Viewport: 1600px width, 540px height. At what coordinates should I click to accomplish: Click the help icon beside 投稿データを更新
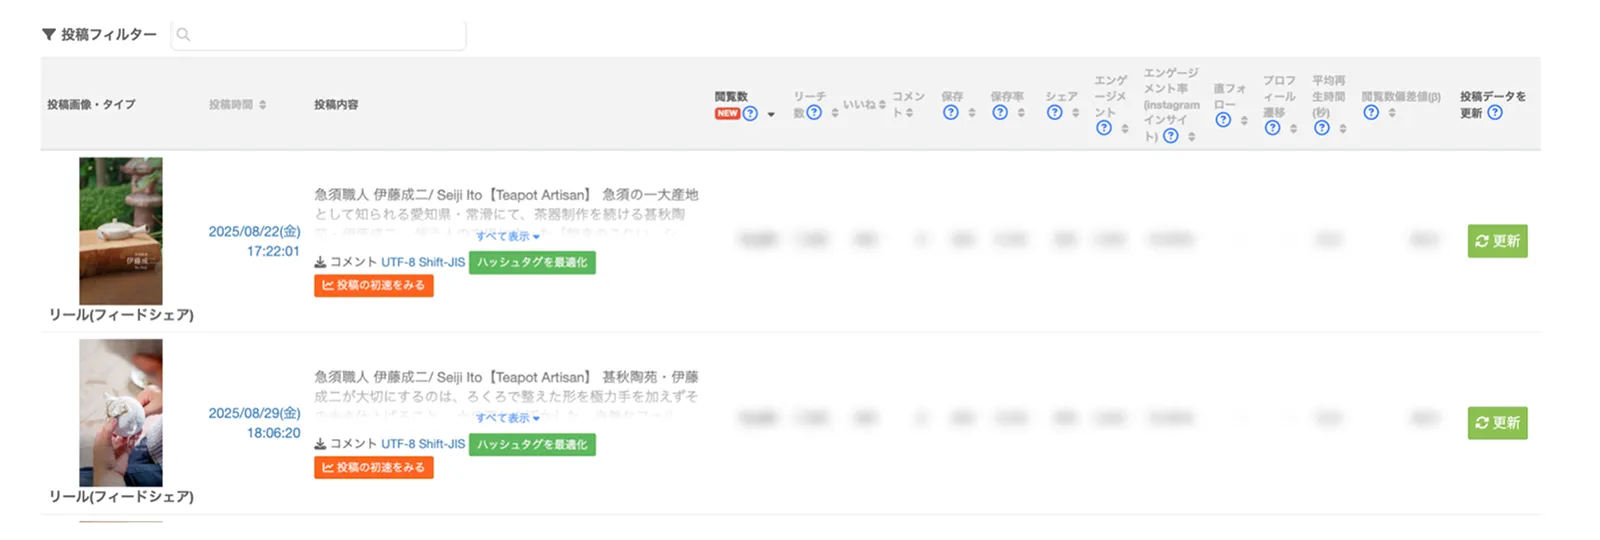coord(1494,112)
